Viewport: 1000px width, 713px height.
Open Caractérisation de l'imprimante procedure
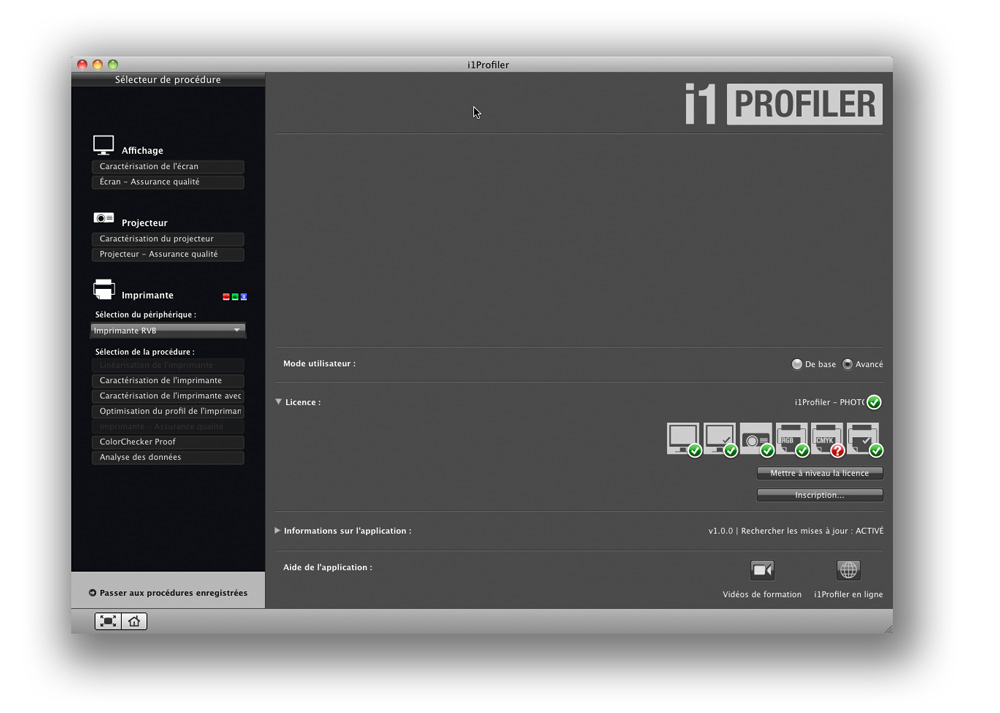[x=168, y=380]
